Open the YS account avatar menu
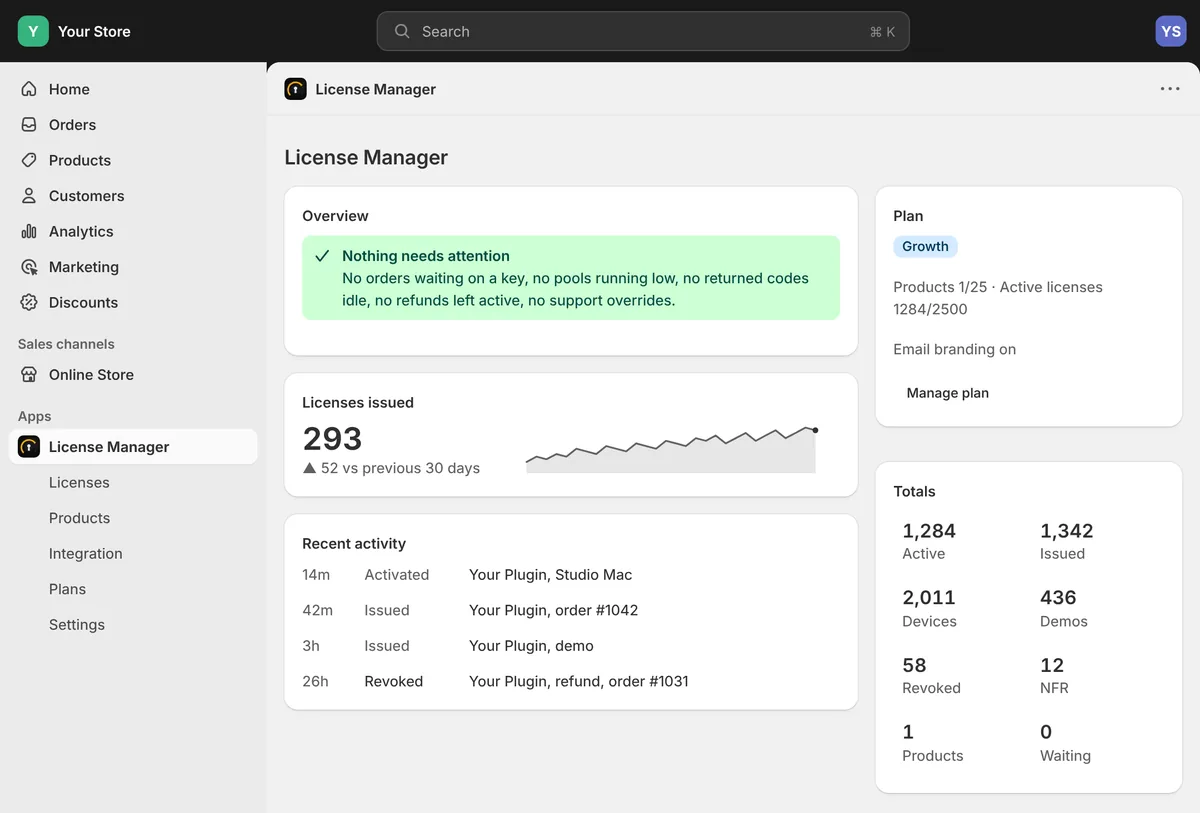The width and height of the screenshot is (1200, 813). (1171, 31)
